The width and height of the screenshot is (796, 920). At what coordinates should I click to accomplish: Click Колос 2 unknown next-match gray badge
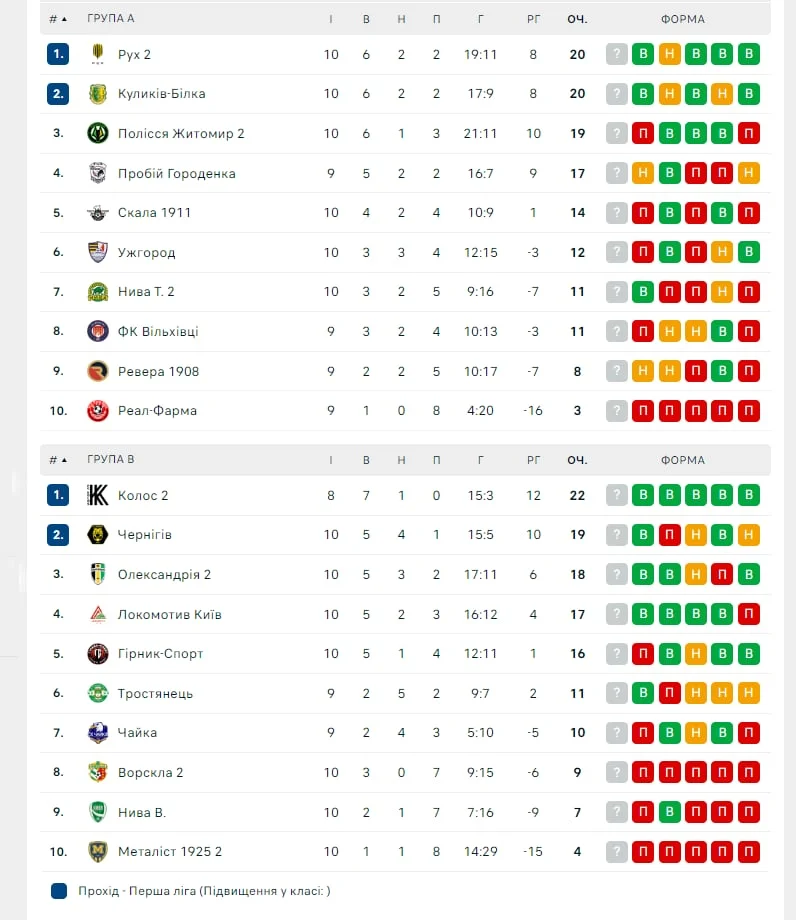click(617, 495)
